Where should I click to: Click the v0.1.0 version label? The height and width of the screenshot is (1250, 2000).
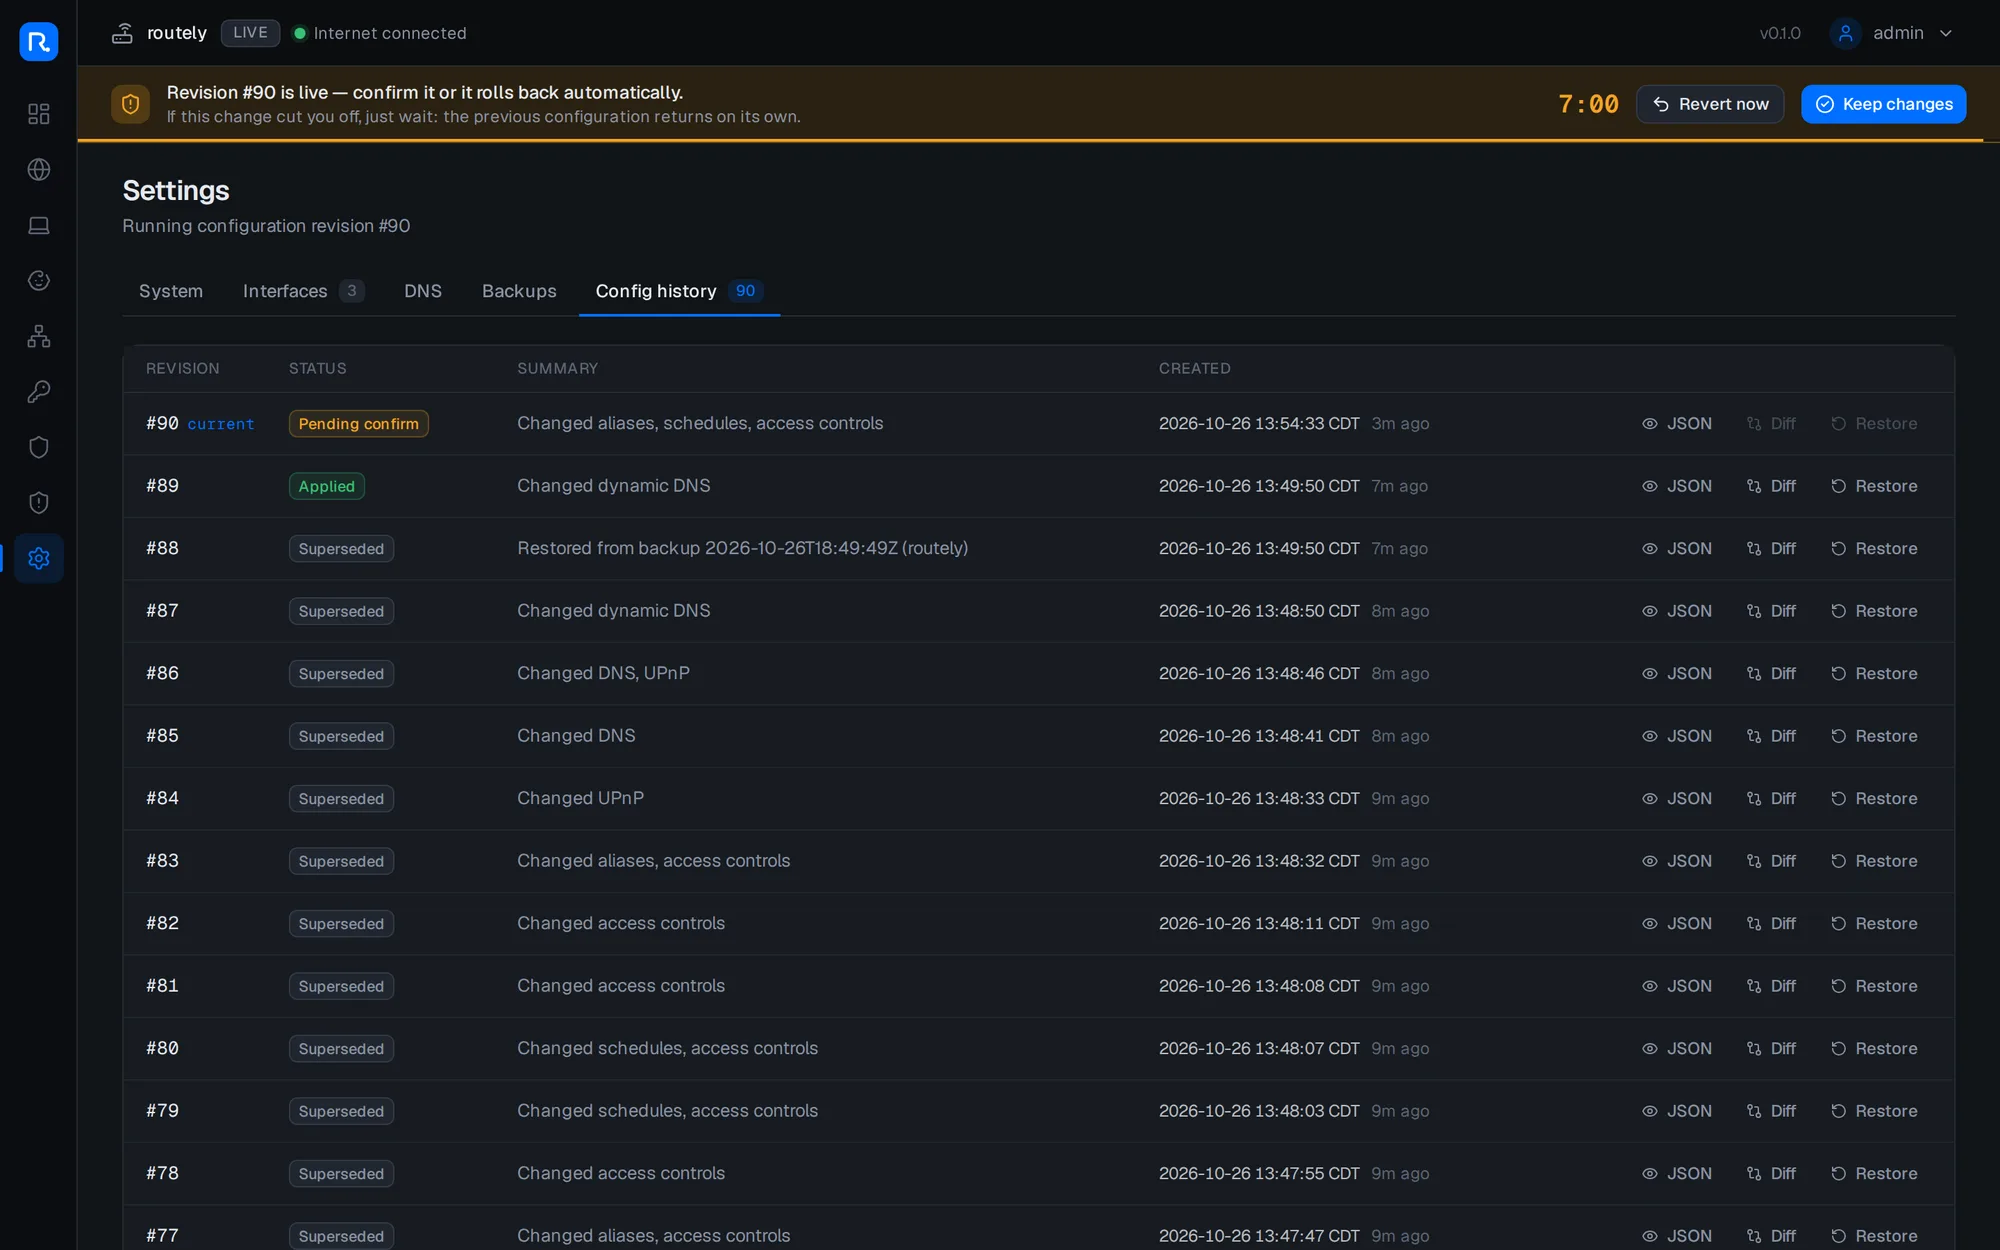[1780, 33]
